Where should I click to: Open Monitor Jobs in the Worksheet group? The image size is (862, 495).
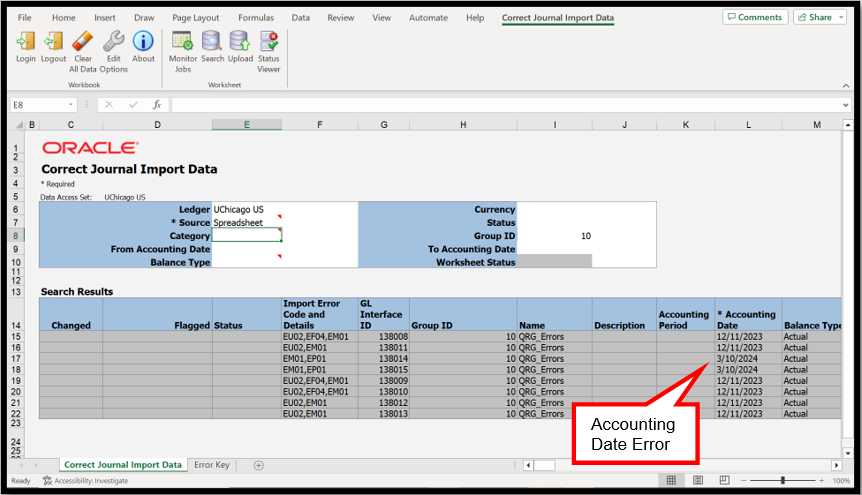183,41
